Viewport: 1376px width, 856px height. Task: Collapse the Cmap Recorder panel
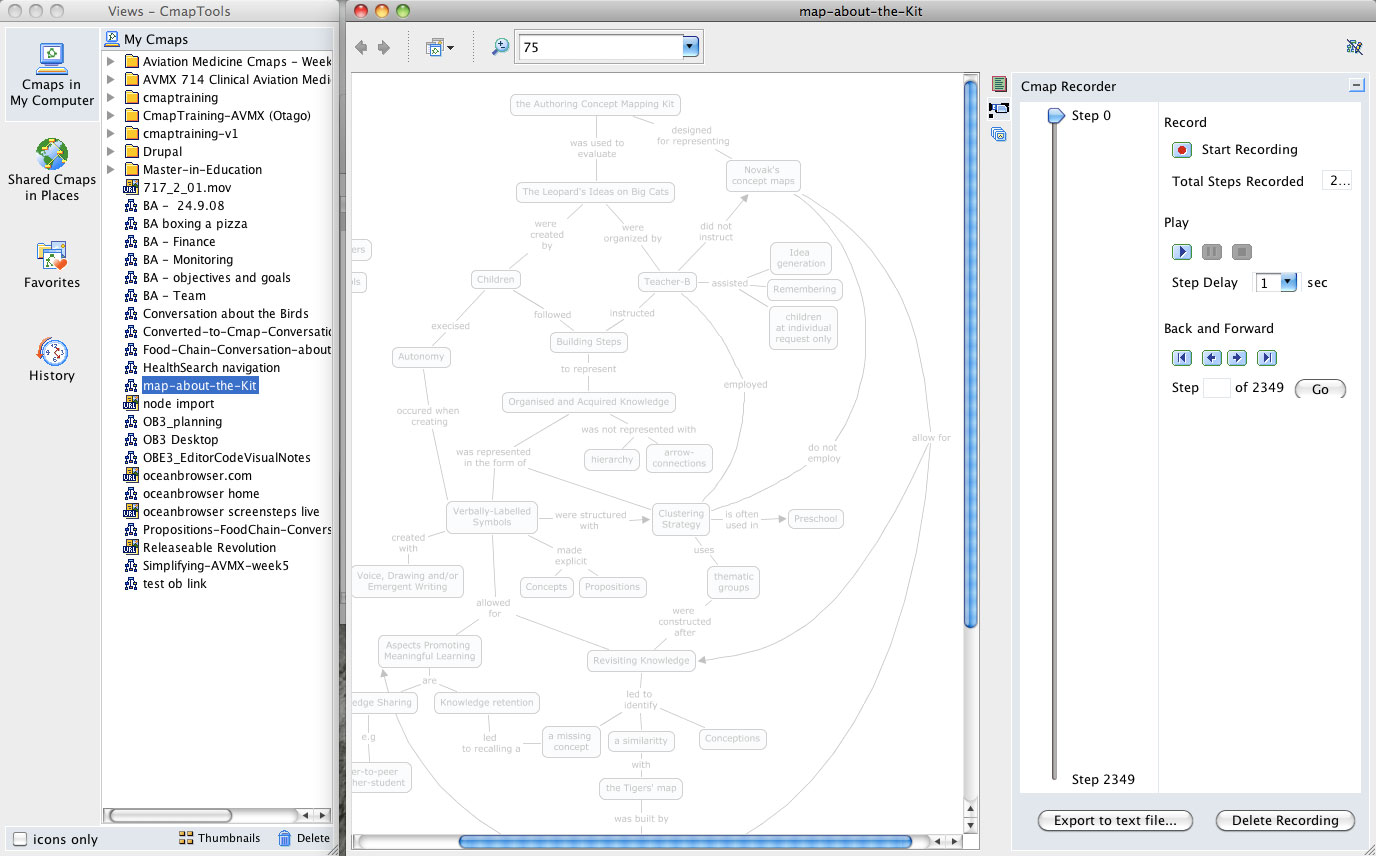click(1356, 86)
